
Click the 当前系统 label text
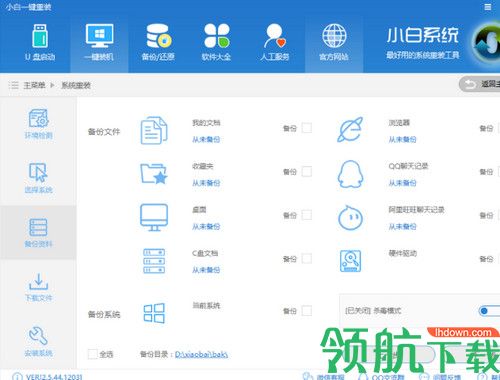[x=206, y=305]
